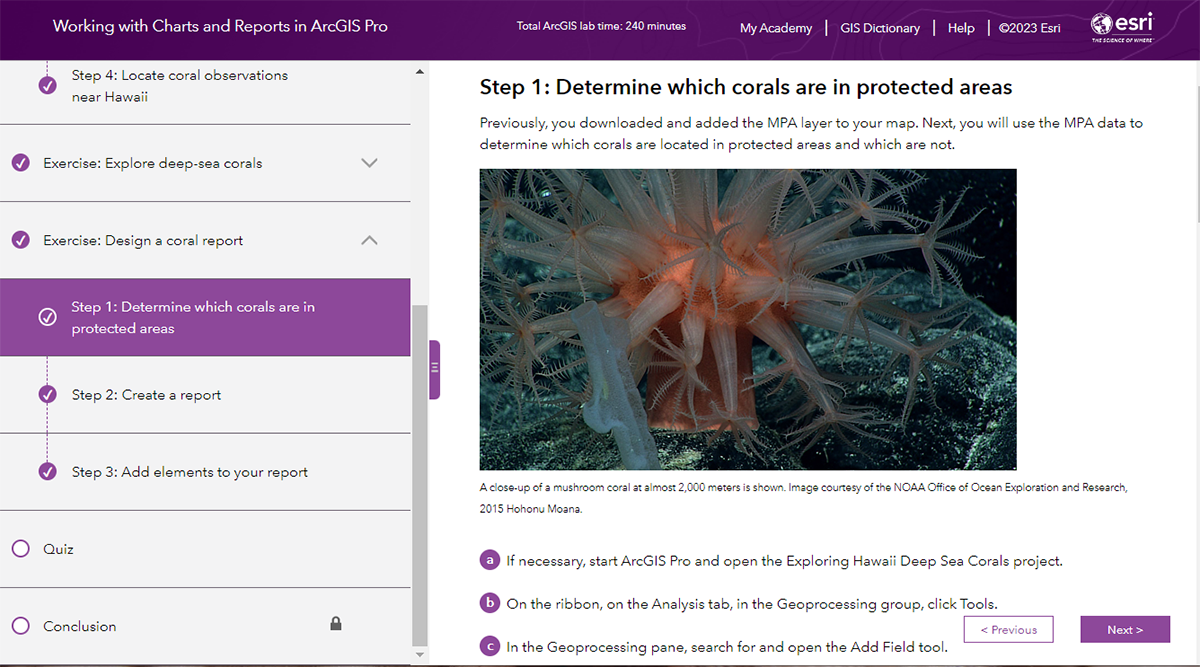Click the checkmark on highlighted Step 1 item
Image resolution: width=1200 pixels, height=667 pixels.
coord(47,317)
